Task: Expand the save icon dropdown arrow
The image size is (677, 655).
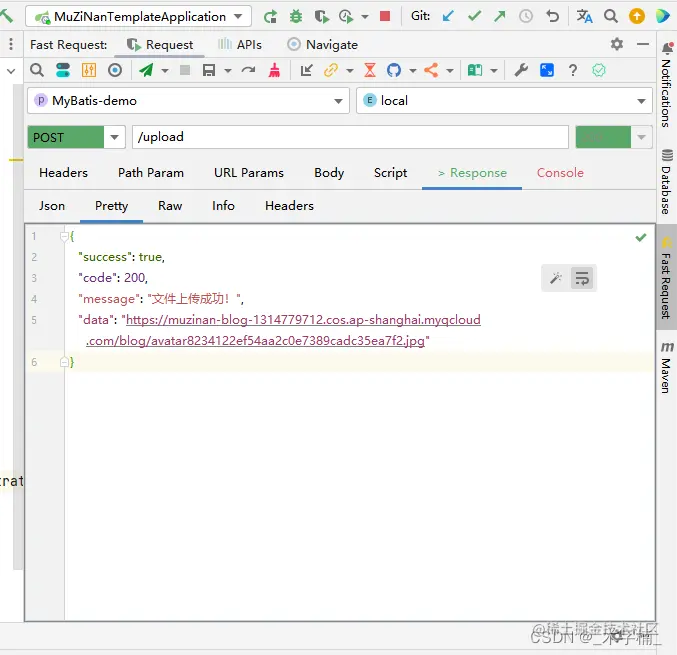Action: 228,70
